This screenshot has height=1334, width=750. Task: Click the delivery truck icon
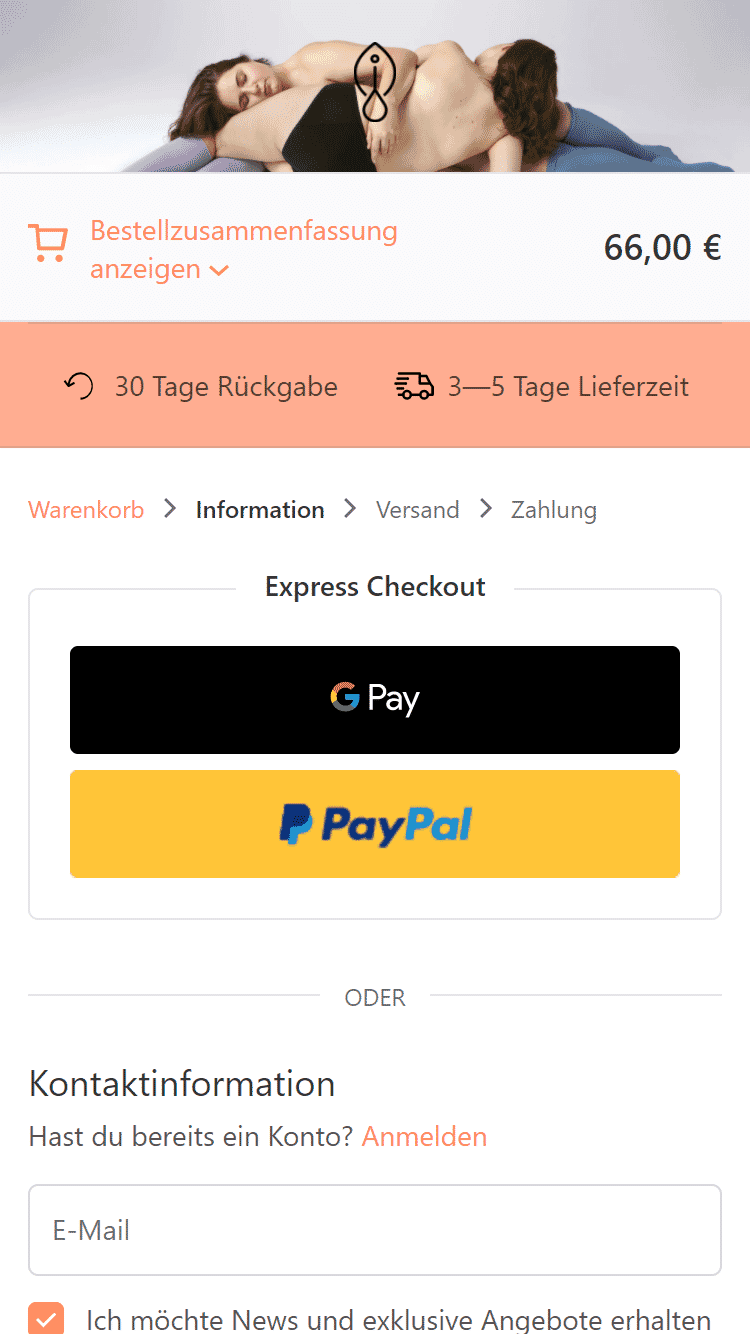coord(413,385)
